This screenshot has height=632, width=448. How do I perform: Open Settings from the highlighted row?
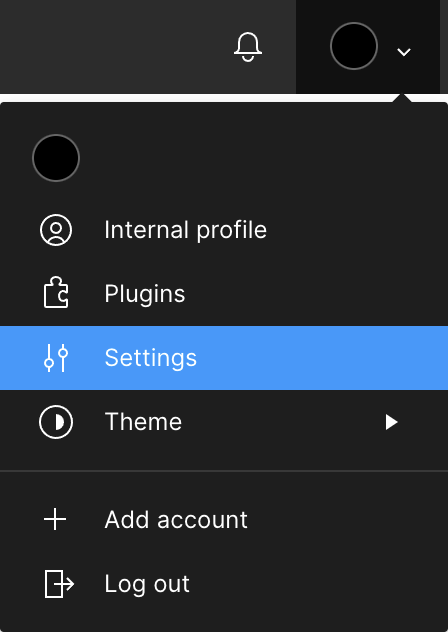click(224, 358)
